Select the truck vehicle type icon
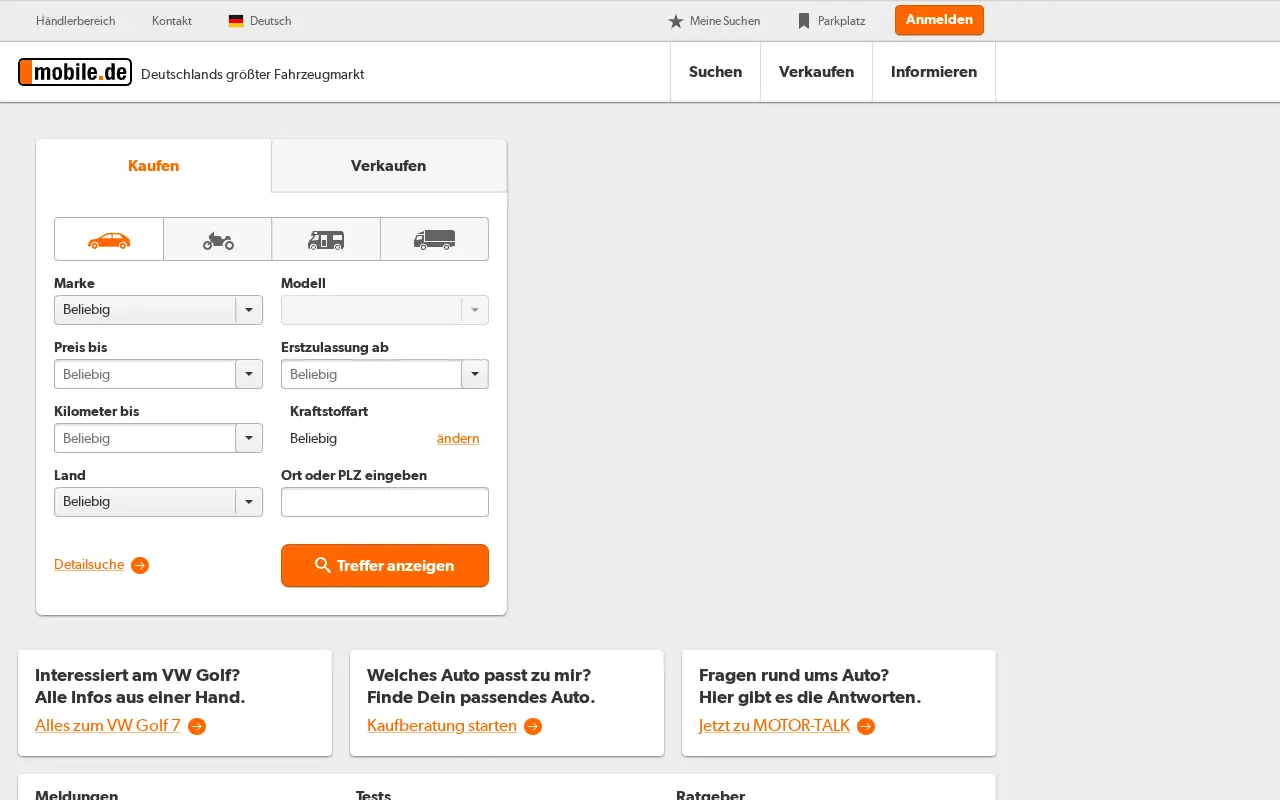 pyautogui.click(x=434, y=240)
